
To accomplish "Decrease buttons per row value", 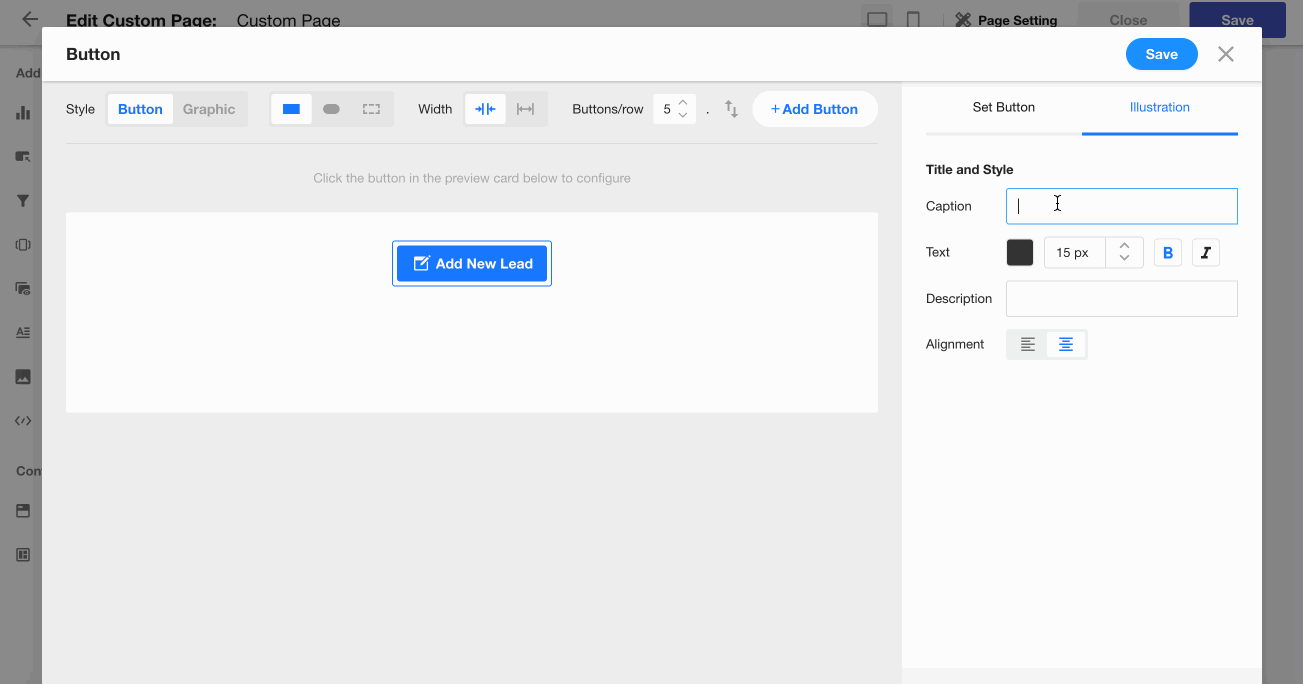I will 683,116.
